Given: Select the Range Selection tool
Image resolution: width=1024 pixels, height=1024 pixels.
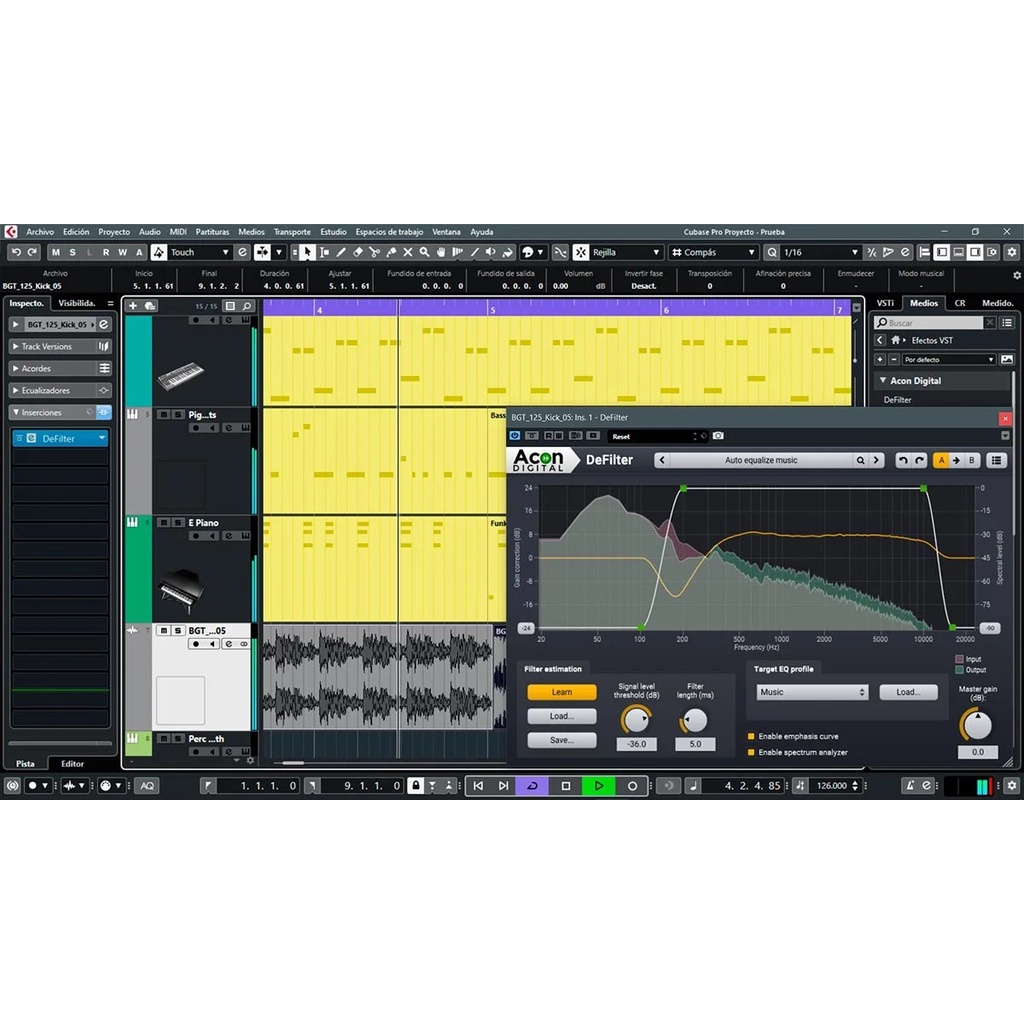Looking at the screenshot, I should [324, 252].
